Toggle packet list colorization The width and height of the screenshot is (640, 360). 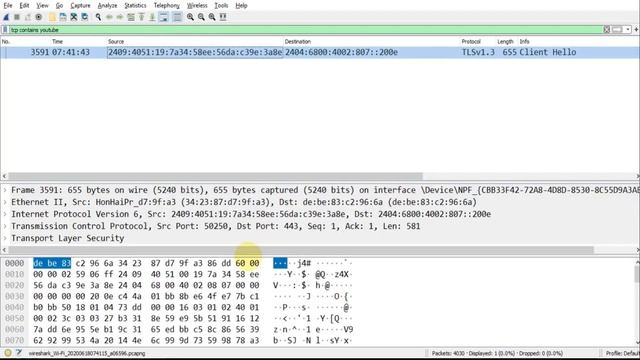[x=177, y=17]
